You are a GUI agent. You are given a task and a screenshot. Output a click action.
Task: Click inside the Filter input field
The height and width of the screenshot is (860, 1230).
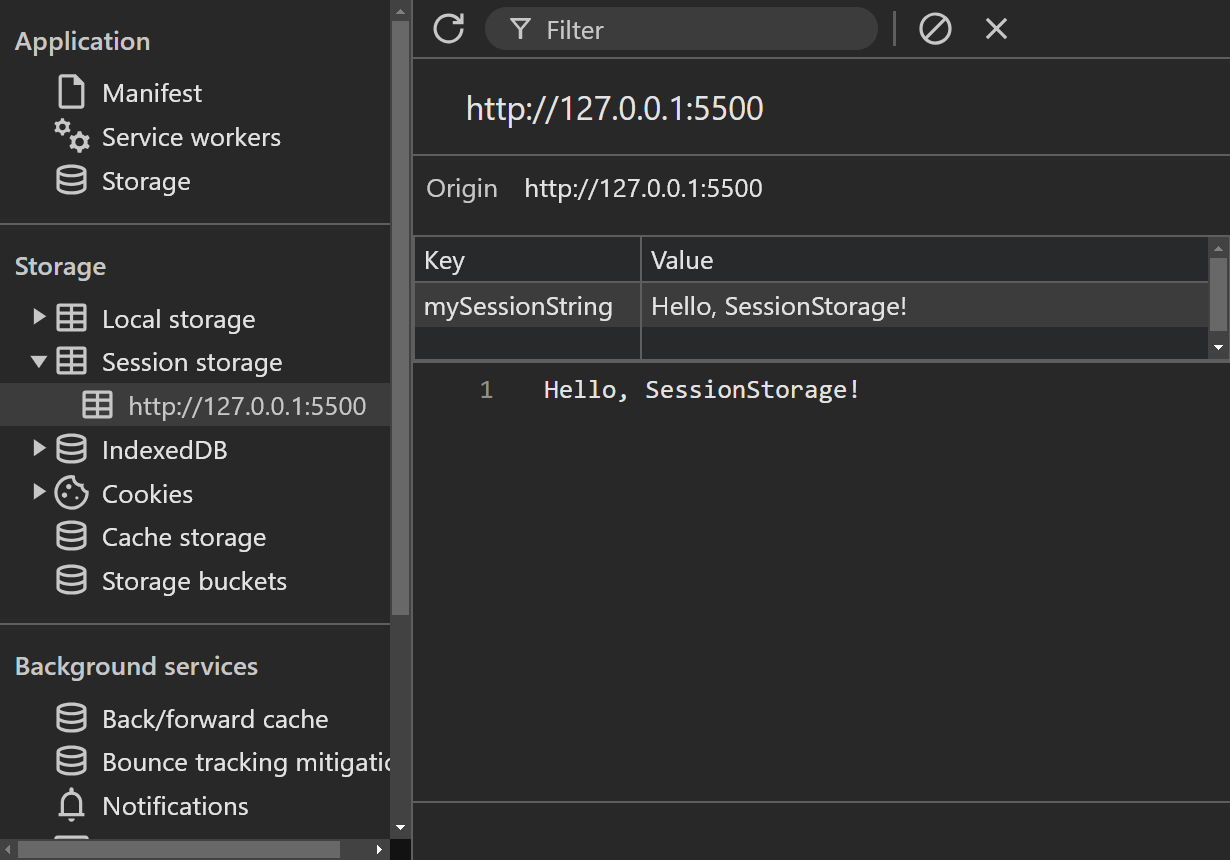click(x=680, y=29)
